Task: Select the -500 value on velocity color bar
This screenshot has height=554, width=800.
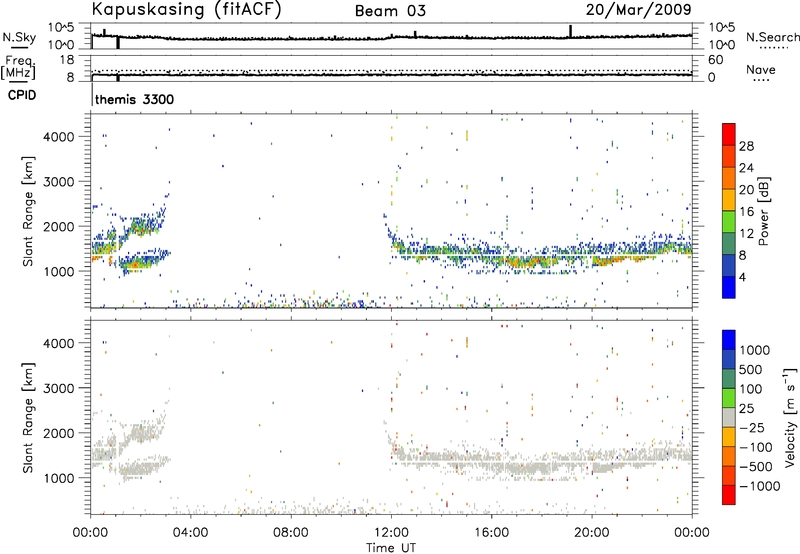Action: 756,466
